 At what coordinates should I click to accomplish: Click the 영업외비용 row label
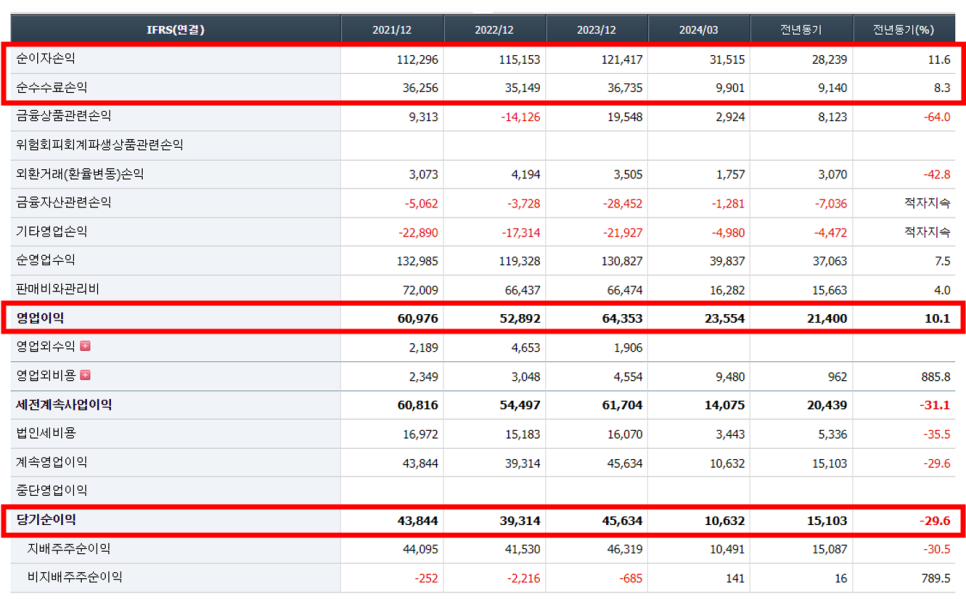[x=46, y=375]
